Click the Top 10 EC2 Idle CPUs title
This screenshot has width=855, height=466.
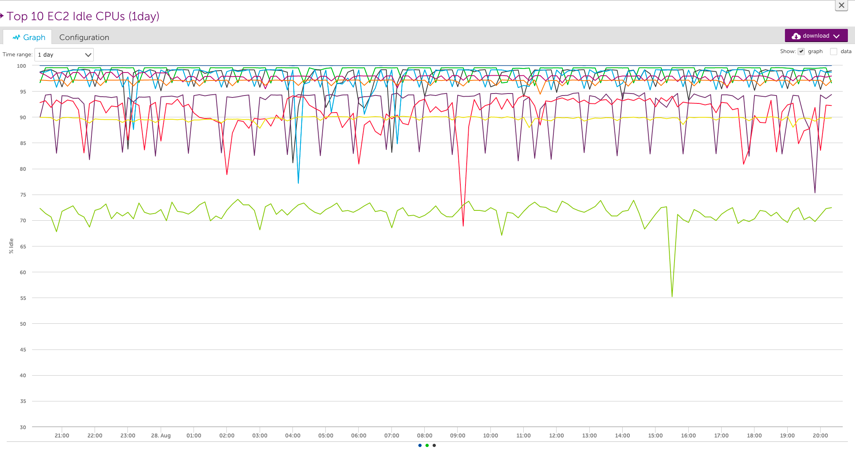[83, 16]
